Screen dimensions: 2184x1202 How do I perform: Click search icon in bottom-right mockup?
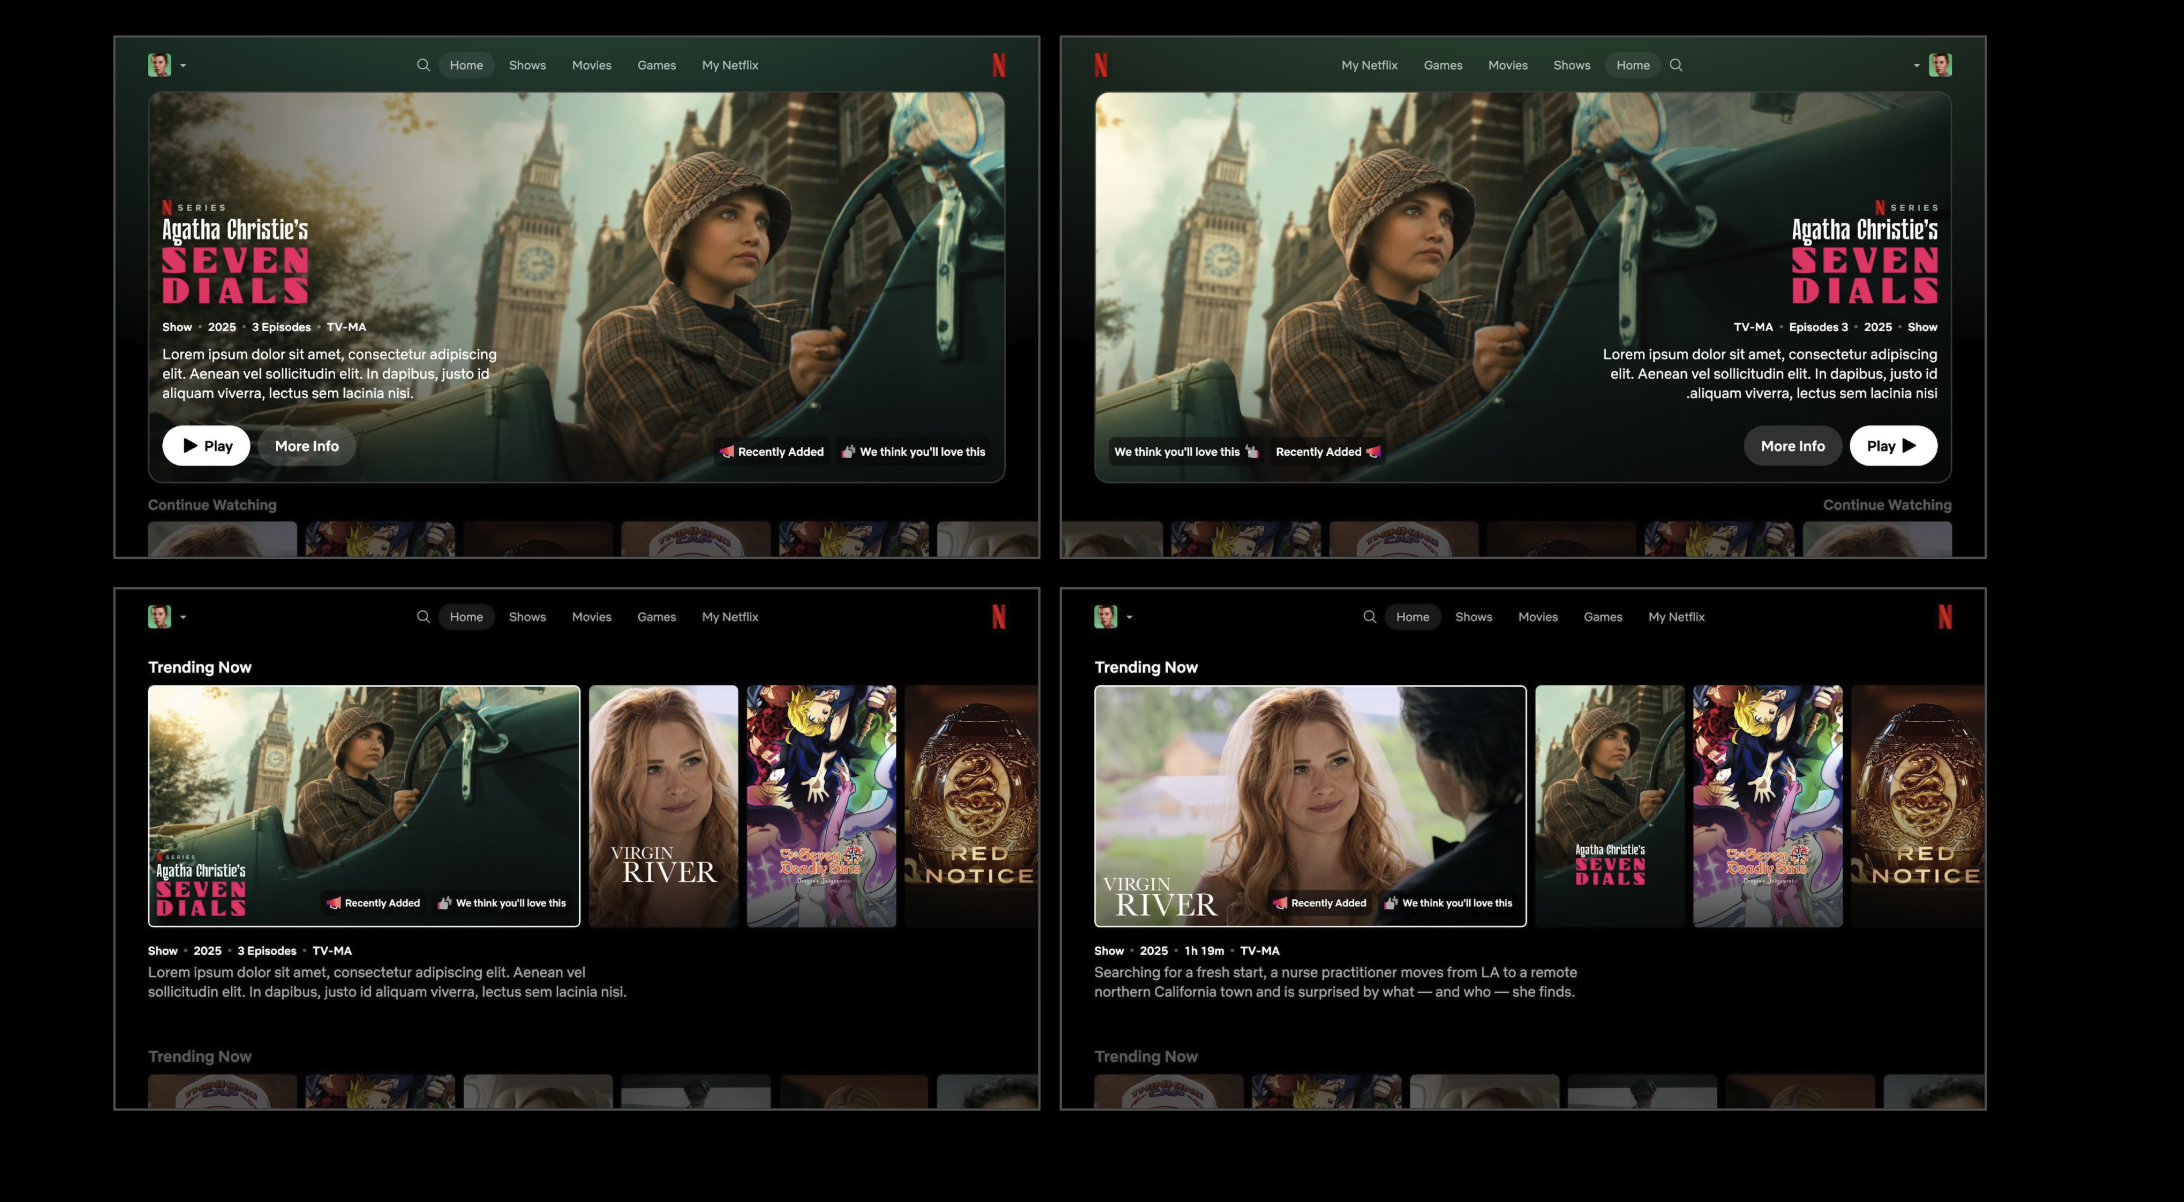click(1369, 617)
